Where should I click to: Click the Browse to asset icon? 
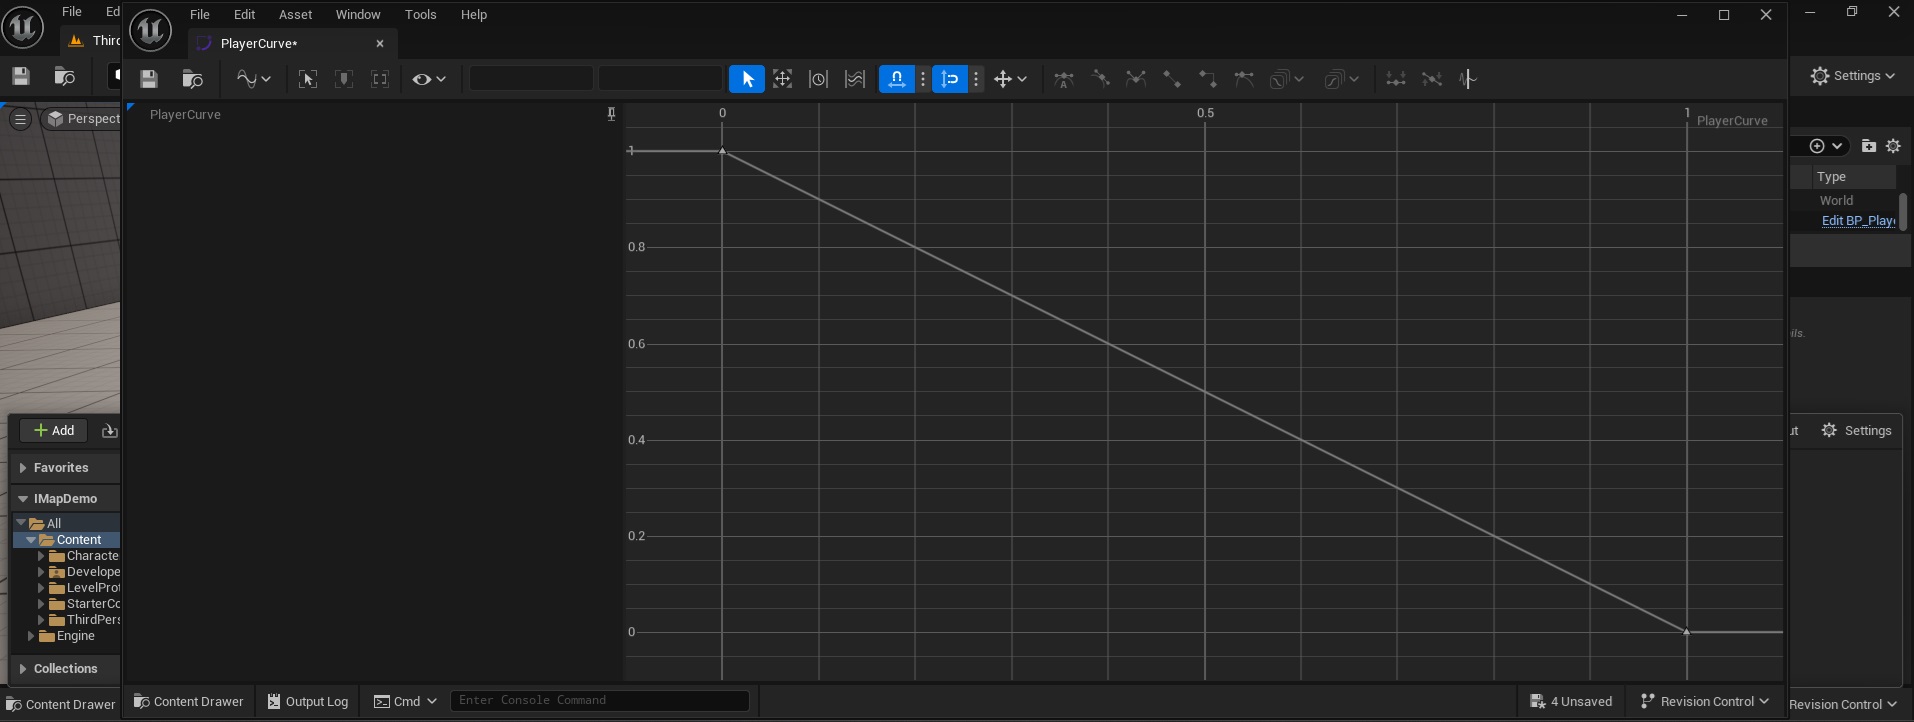click(x=193, y=79)
